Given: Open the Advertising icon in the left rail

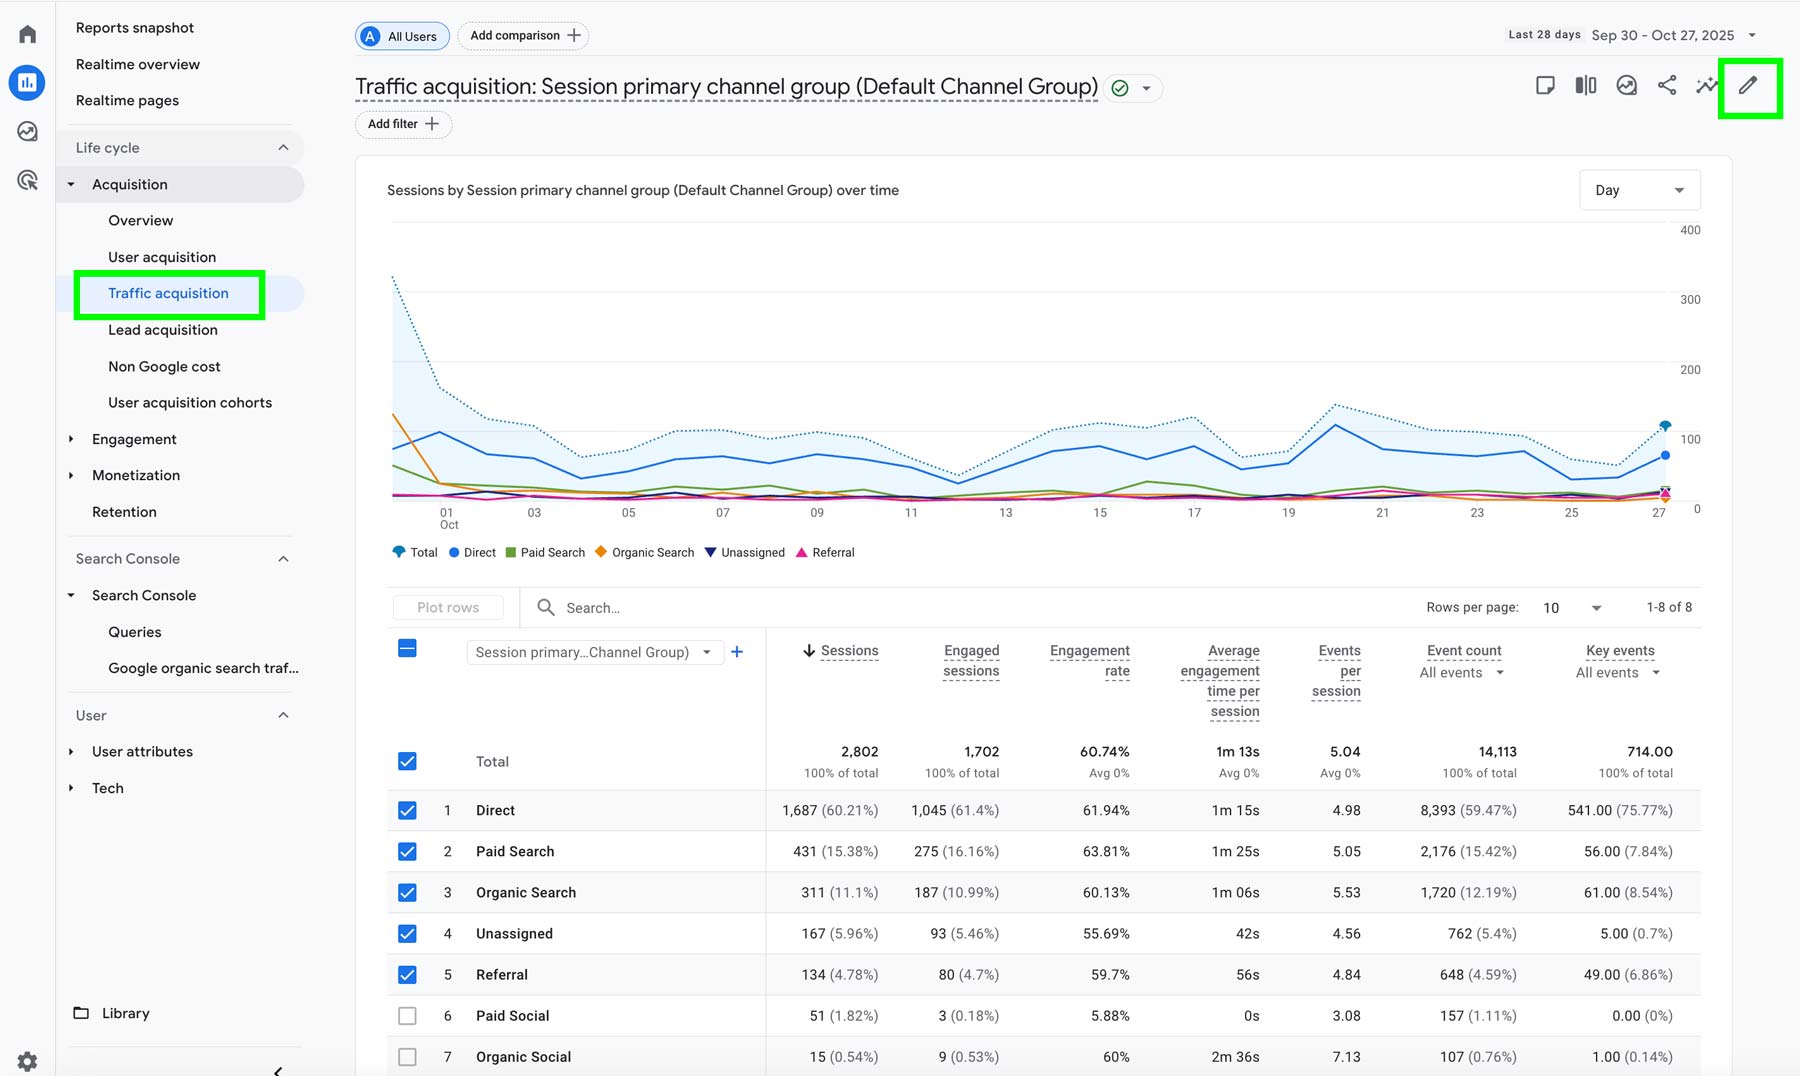Looking at the screenshot, I should [x=27, y=179].
